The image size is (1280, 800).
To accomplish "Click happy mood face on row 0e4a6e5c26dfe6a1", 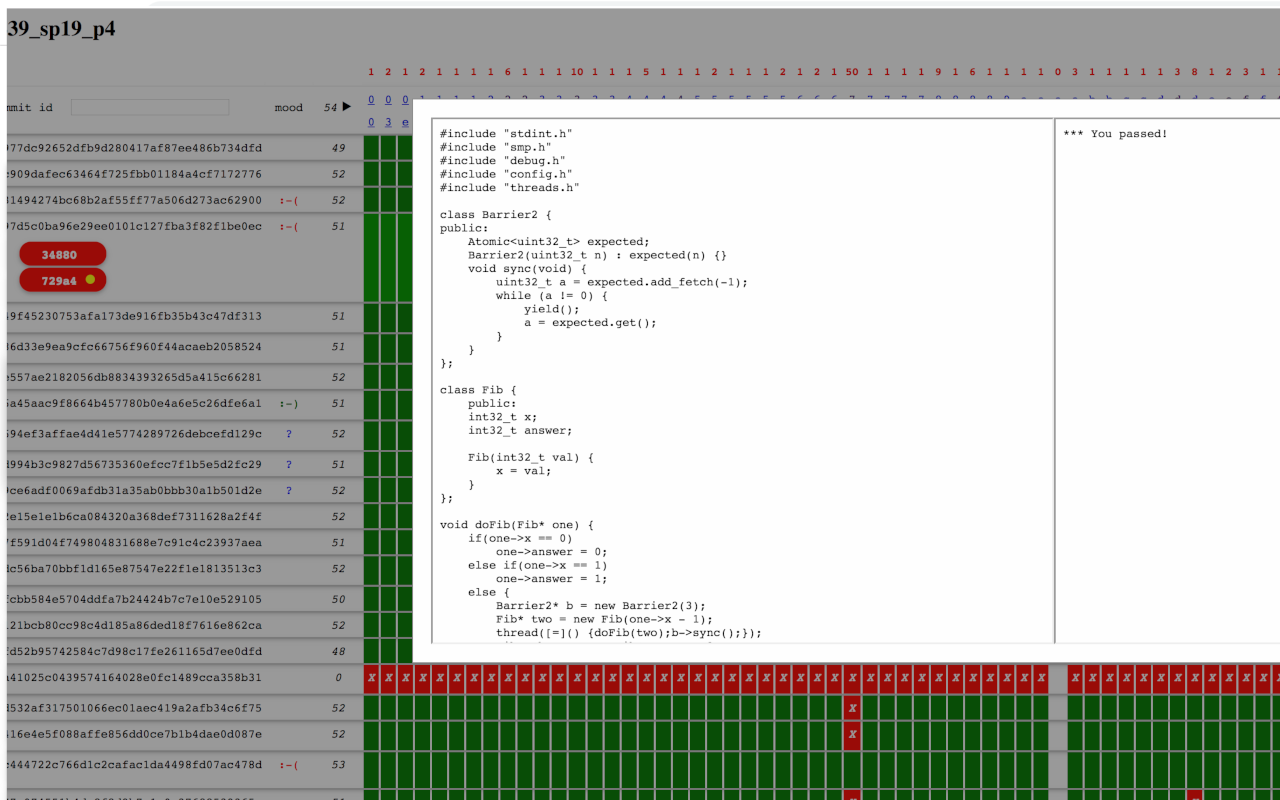I will coord(289,404).
